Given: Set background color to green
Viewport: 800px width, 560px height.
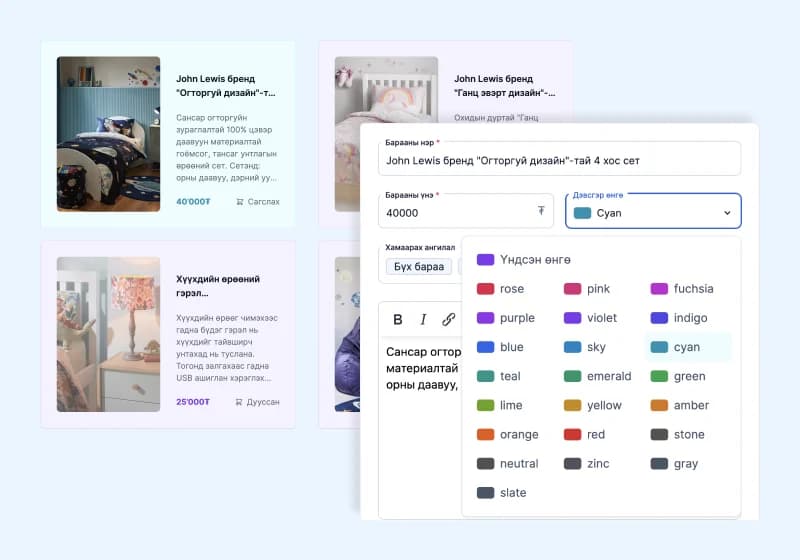Looking at the screenshot, I should point(678,376).
